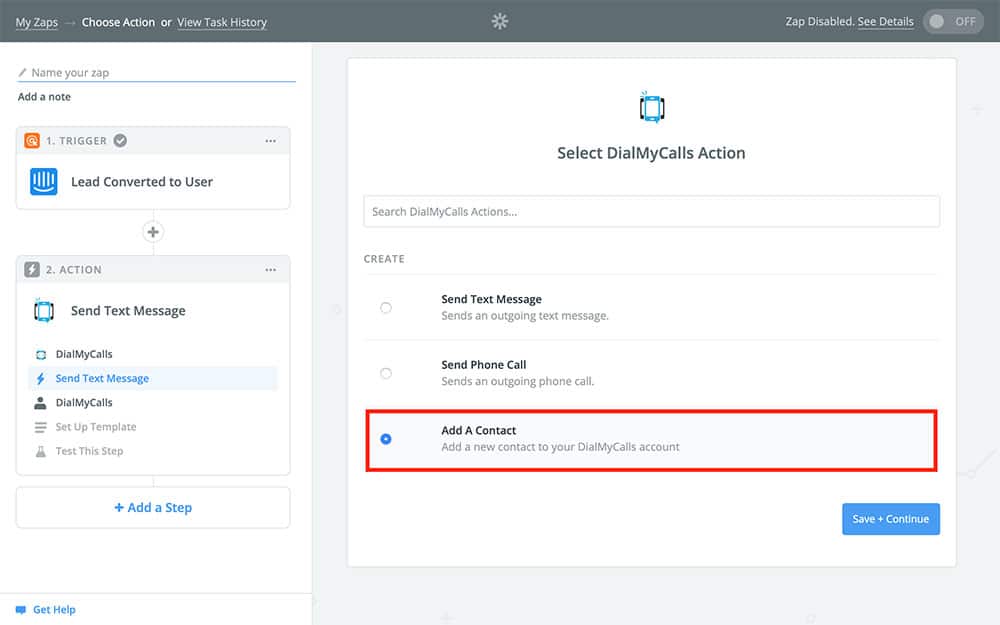Screen dimensions: 1000x625
Task: Click the Add a Step button
Action: point(153,508)
